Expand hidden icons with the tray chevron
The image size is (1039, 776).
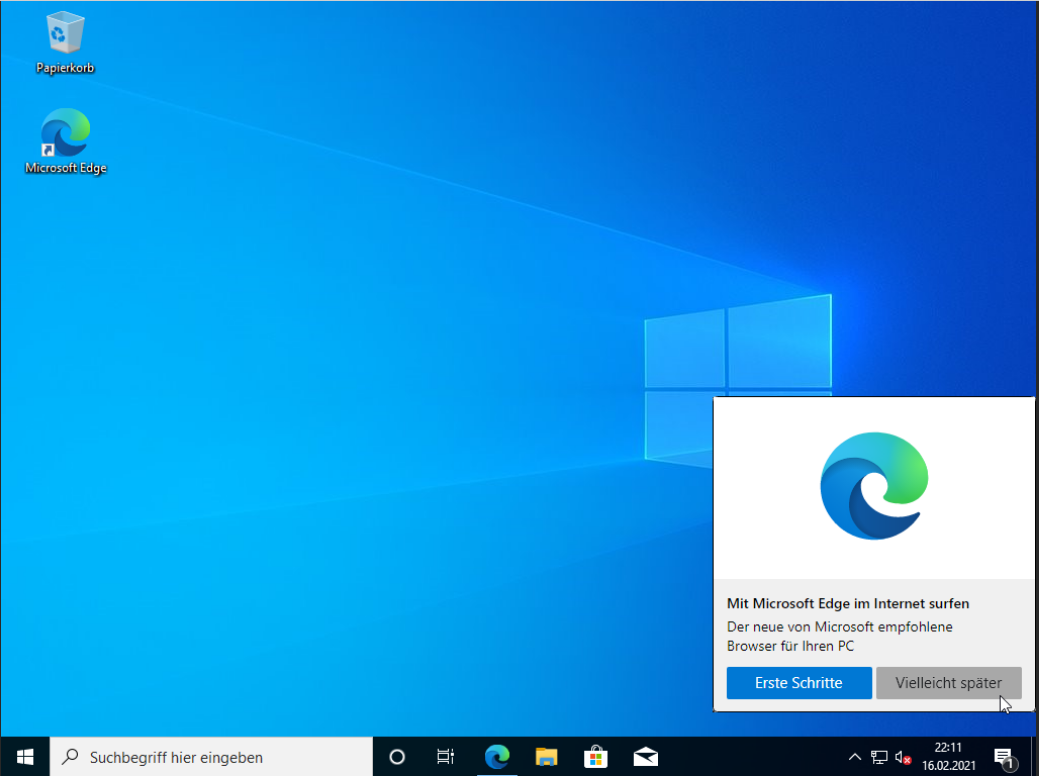[x=855, y=757]
